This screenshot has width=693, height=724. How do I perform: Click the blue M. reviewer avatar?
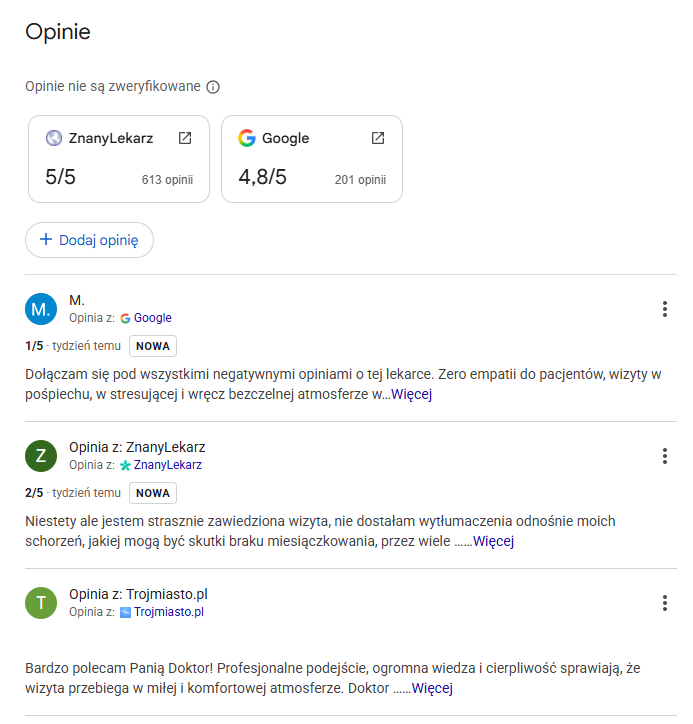pos(41,309)
